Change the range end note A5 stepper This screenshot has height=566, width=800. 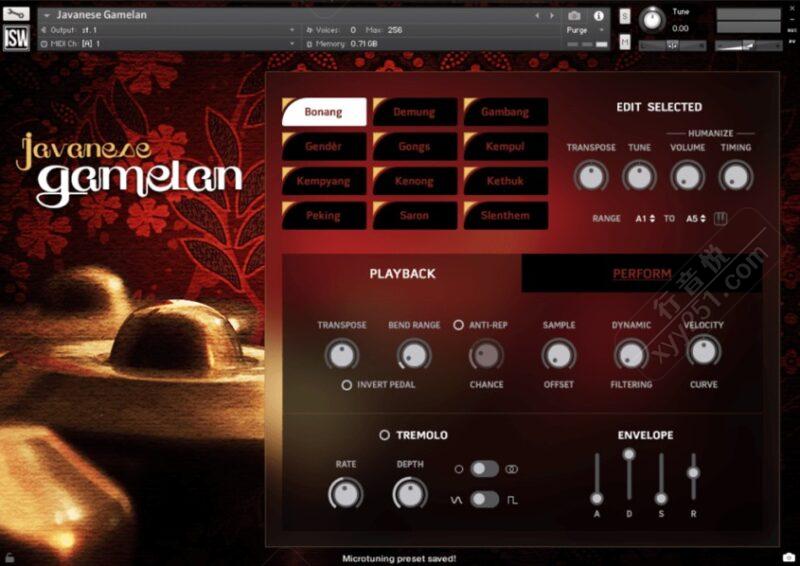[x=703, y=218]
